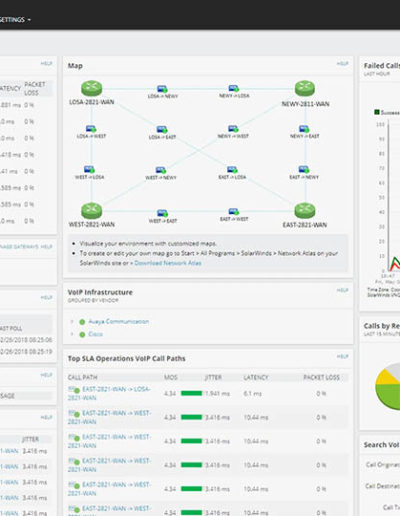Open Help for the Map widget
Viewport: 400px width, 516px height.
click(x=342, y=63)
